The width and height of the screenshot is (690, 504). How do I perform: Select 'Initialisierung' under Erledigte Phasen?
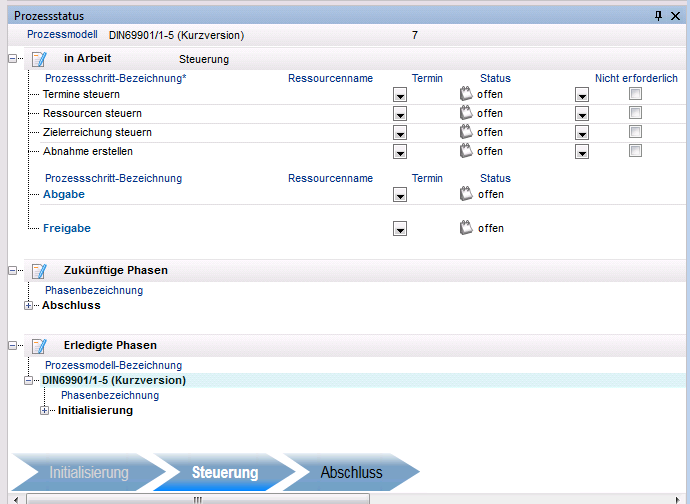(x=95, y=410)
